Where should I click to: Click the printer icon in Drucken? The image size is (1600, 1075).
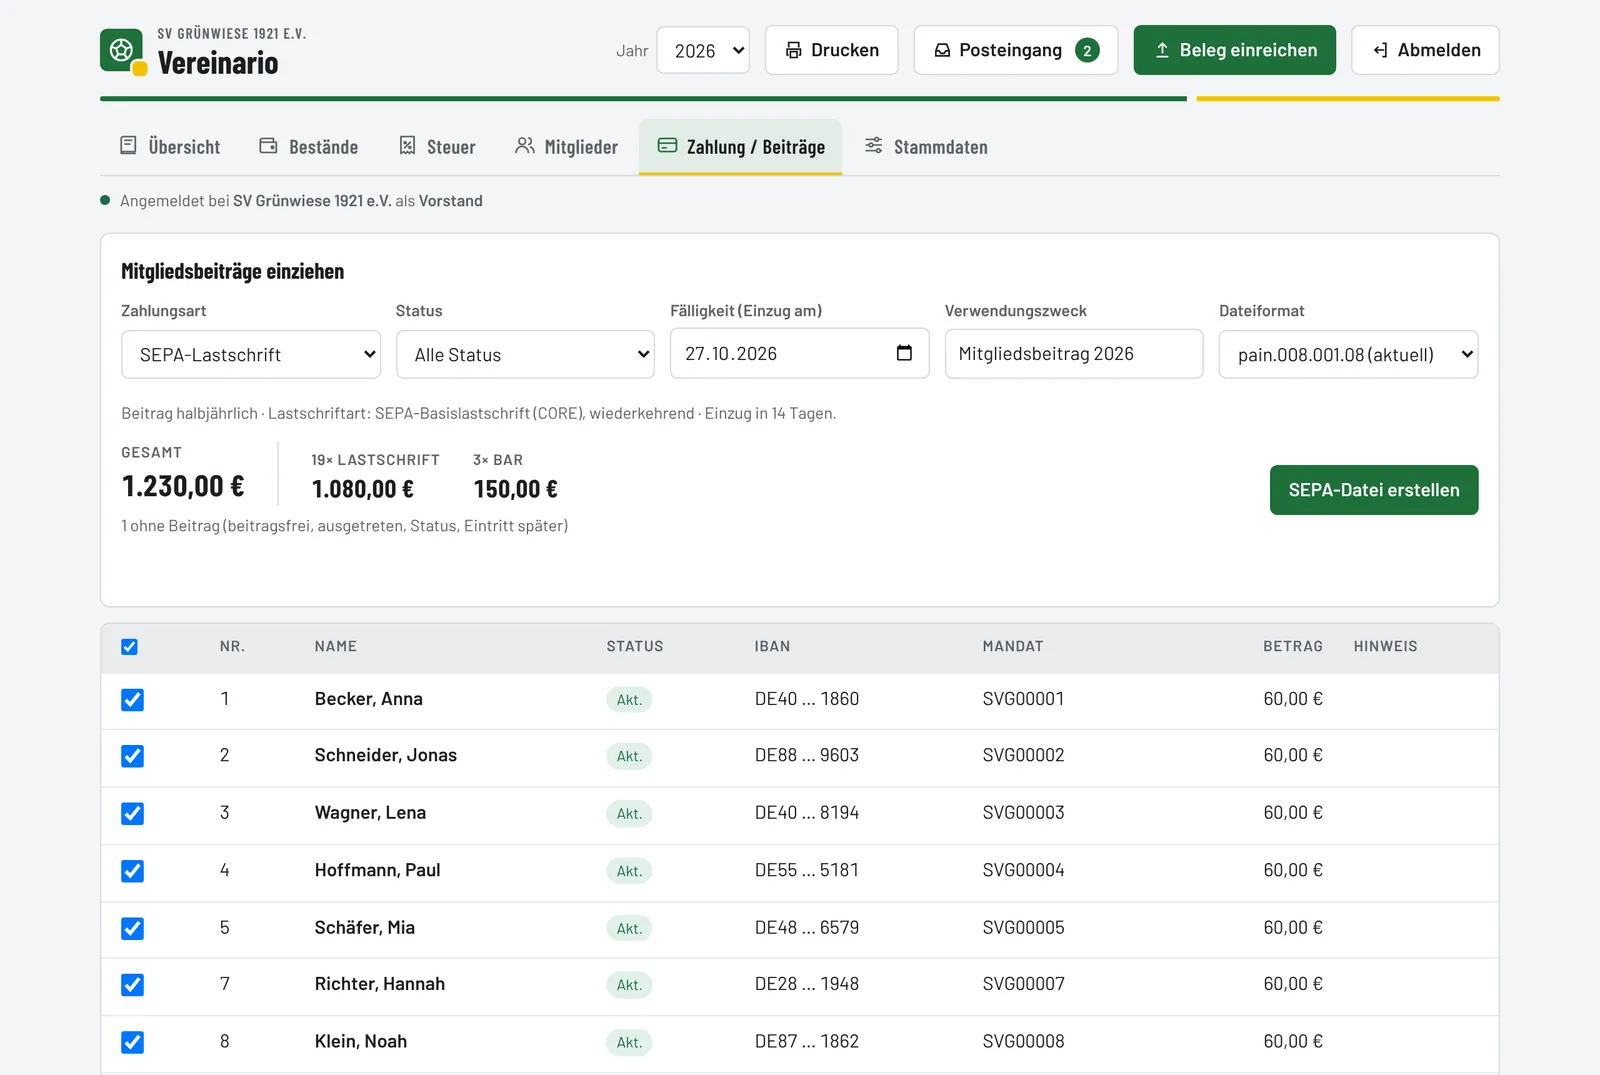coord(793,50)
